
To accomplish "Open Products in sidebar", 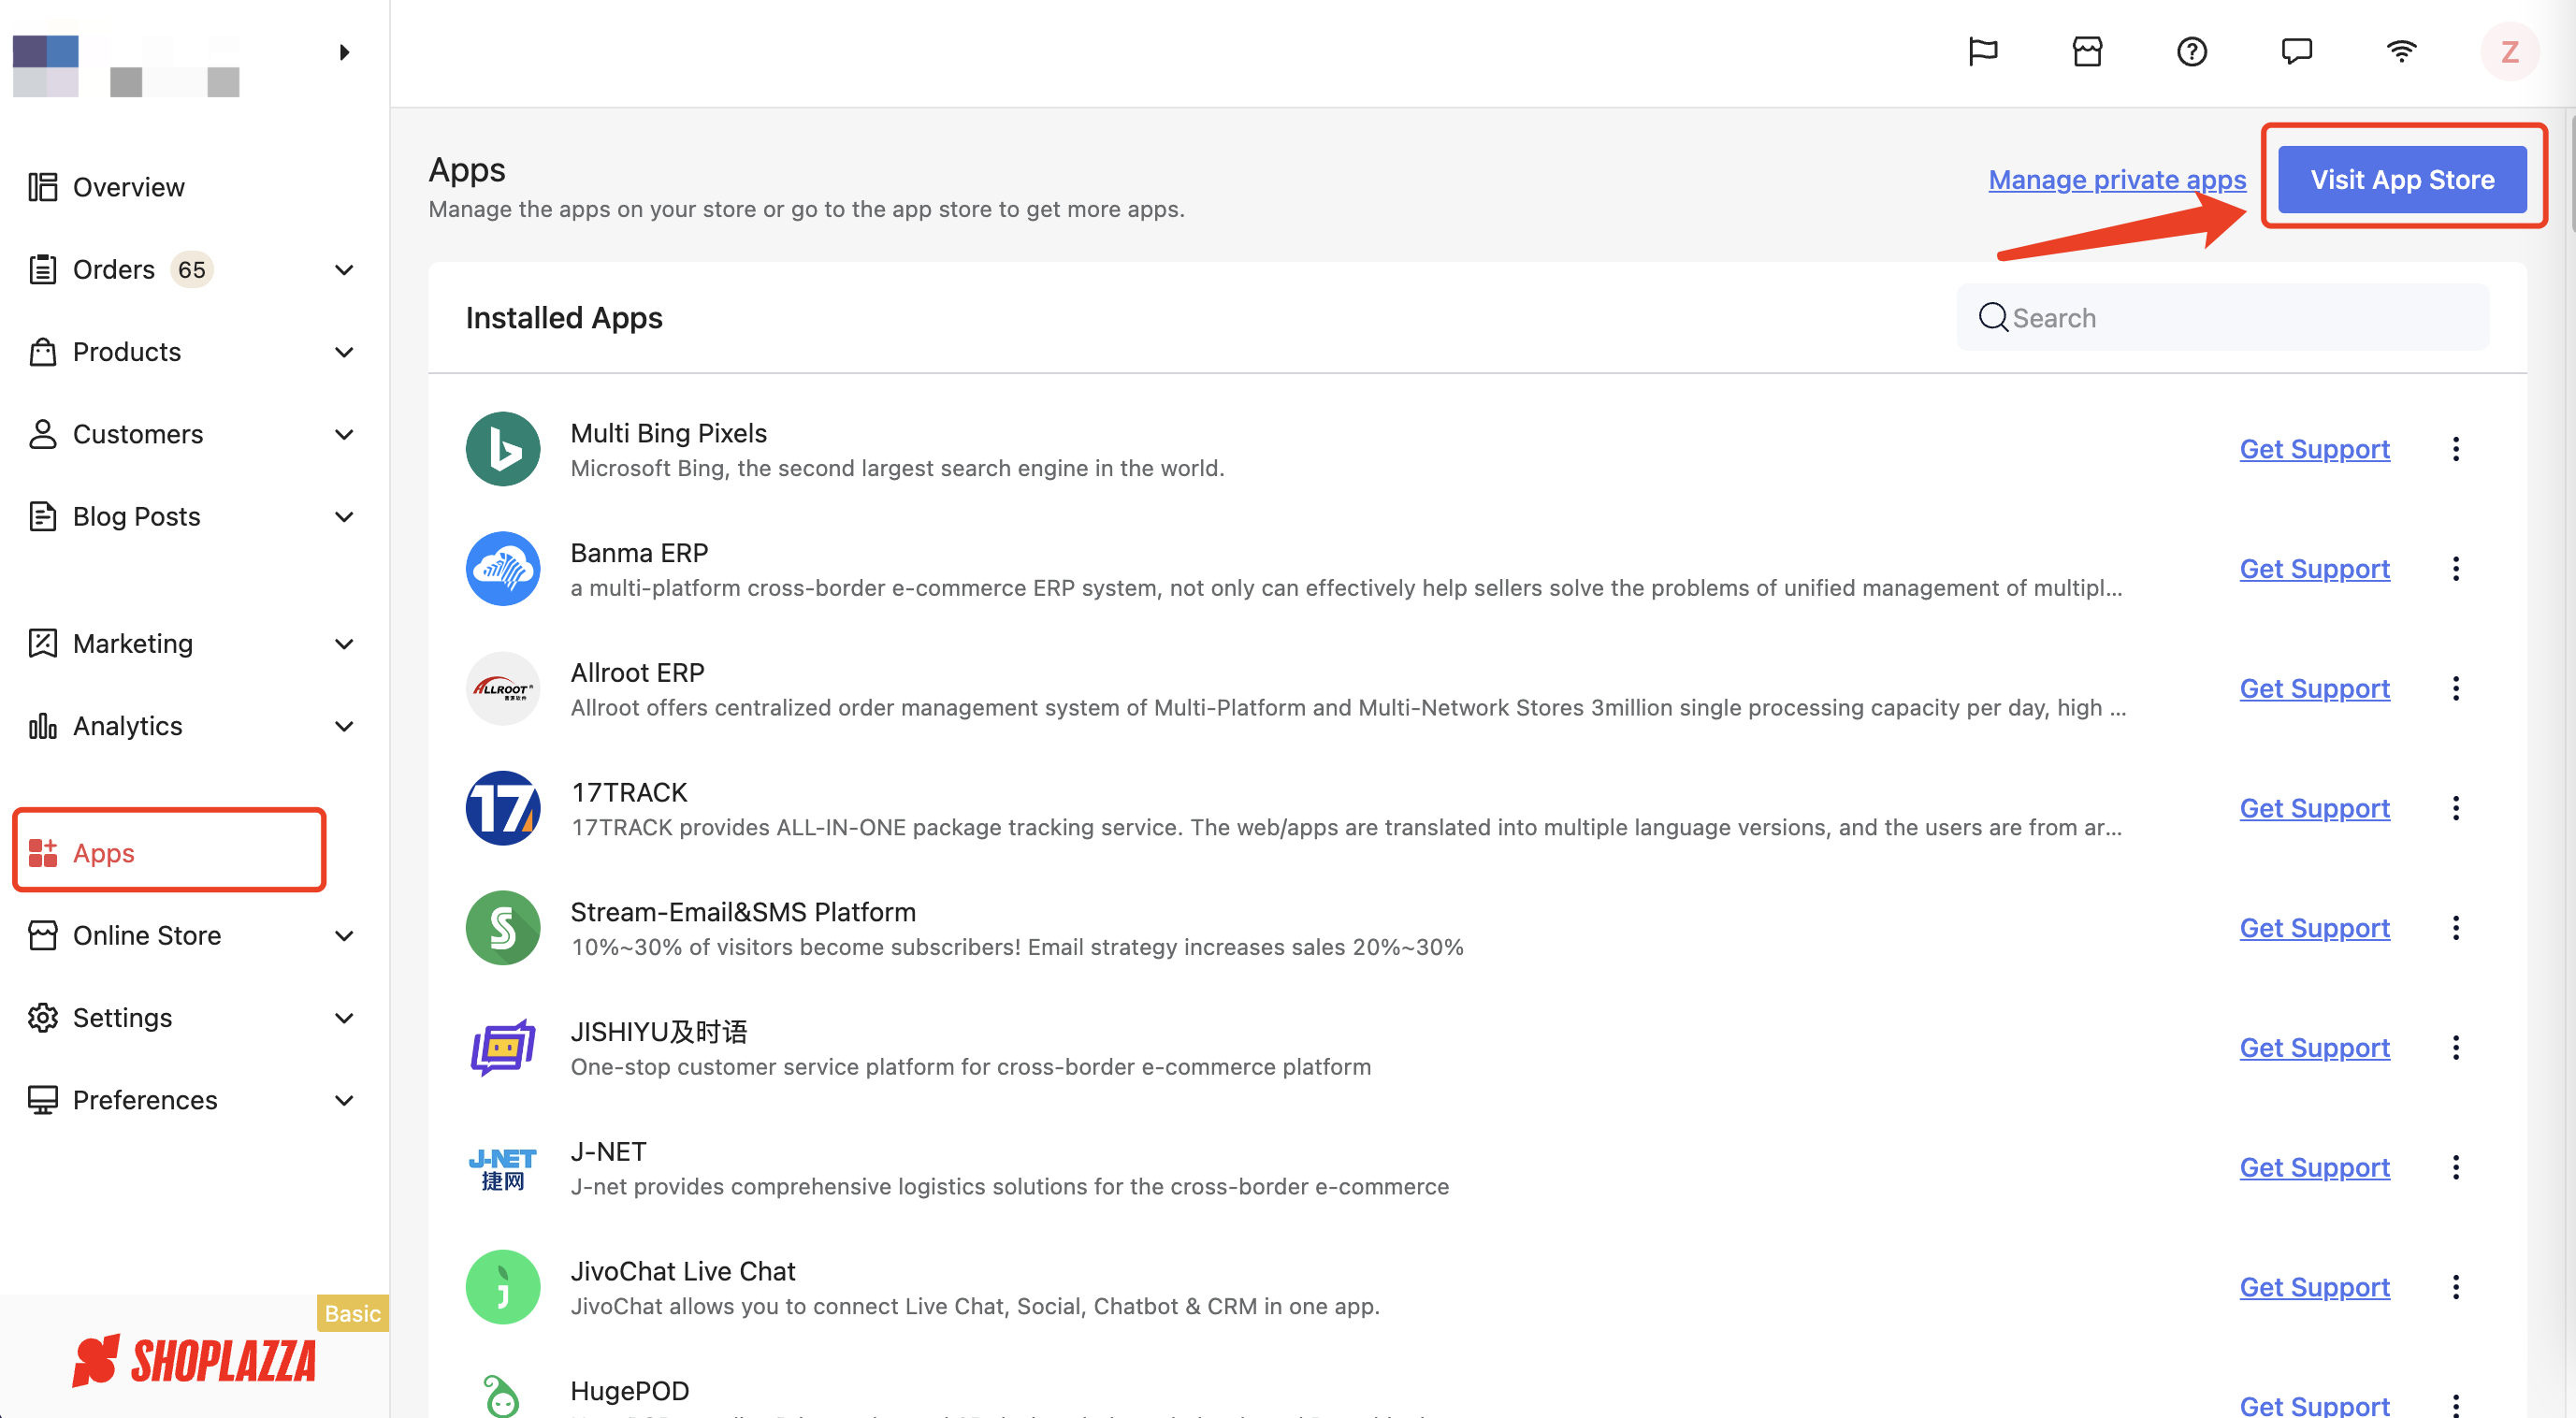I will pos(104,352).
